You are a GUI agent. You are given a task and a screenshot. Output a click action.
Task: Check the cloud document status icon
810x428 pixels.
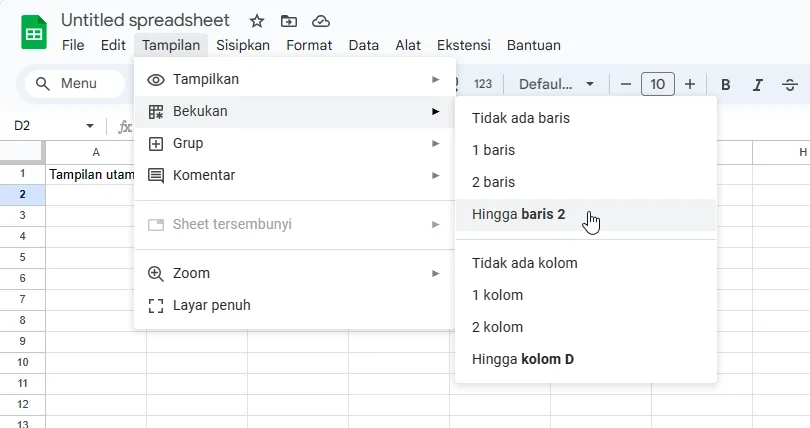(x=320, y=21)
